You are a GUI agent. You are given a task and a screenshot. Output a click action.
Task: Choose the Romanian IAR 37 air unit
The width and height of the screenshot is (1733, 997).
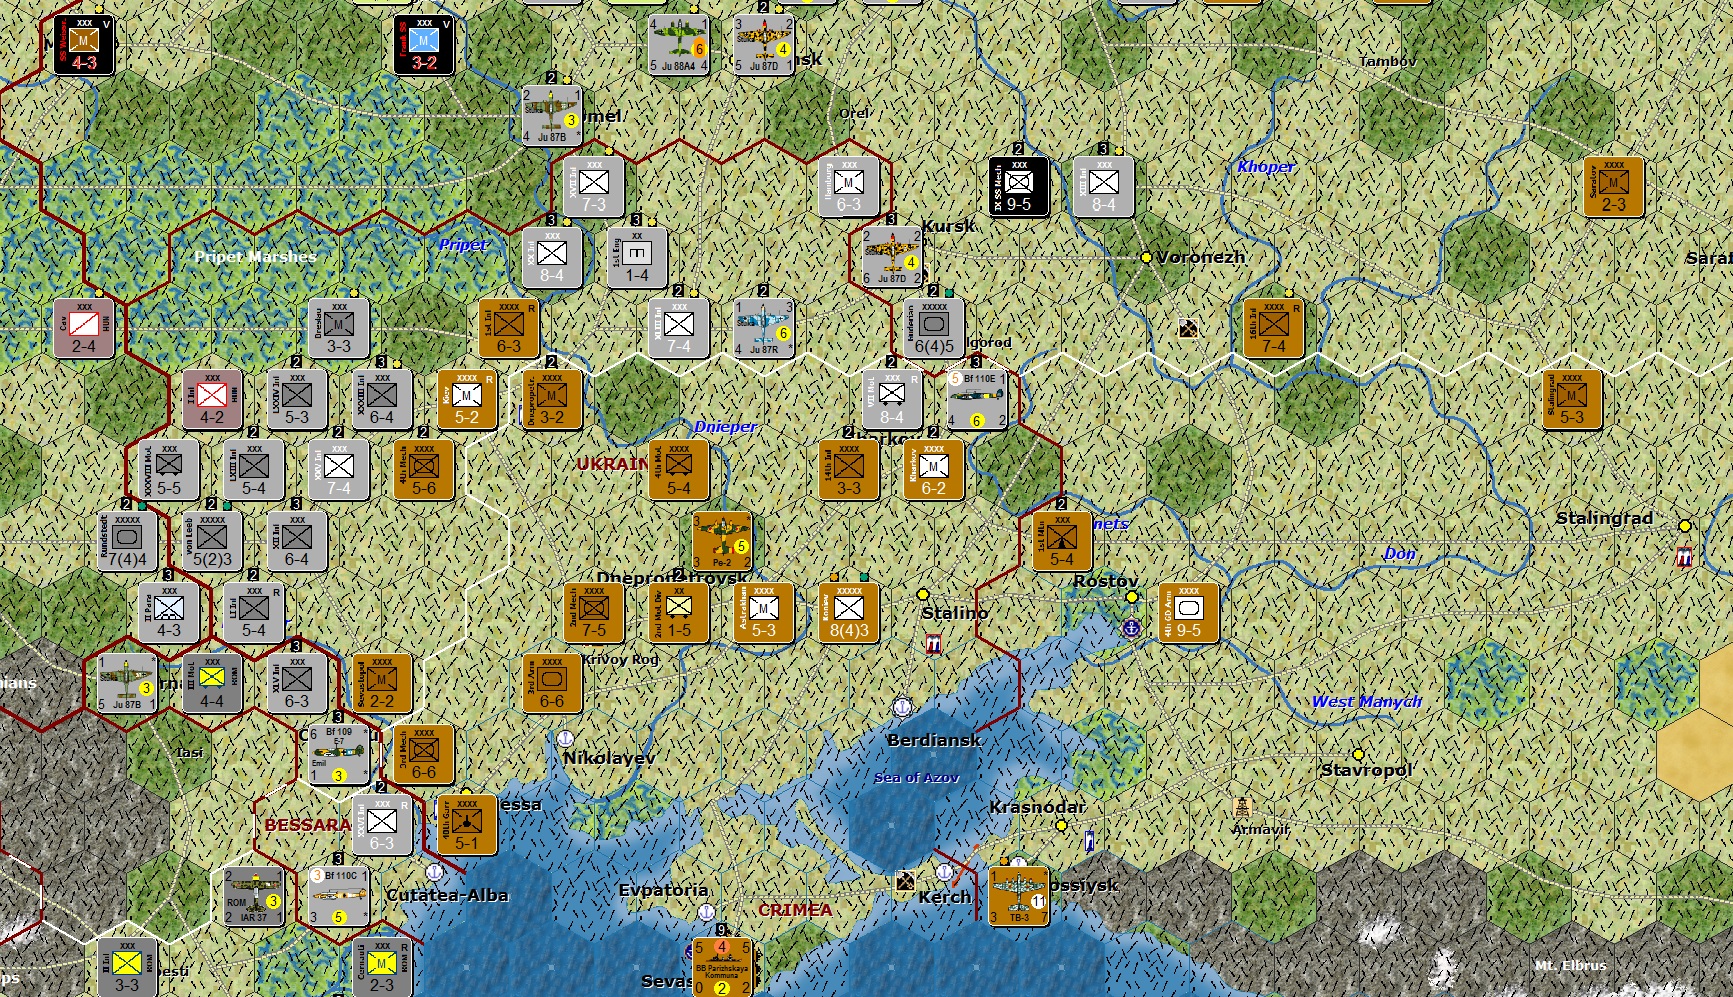[254, 896]
